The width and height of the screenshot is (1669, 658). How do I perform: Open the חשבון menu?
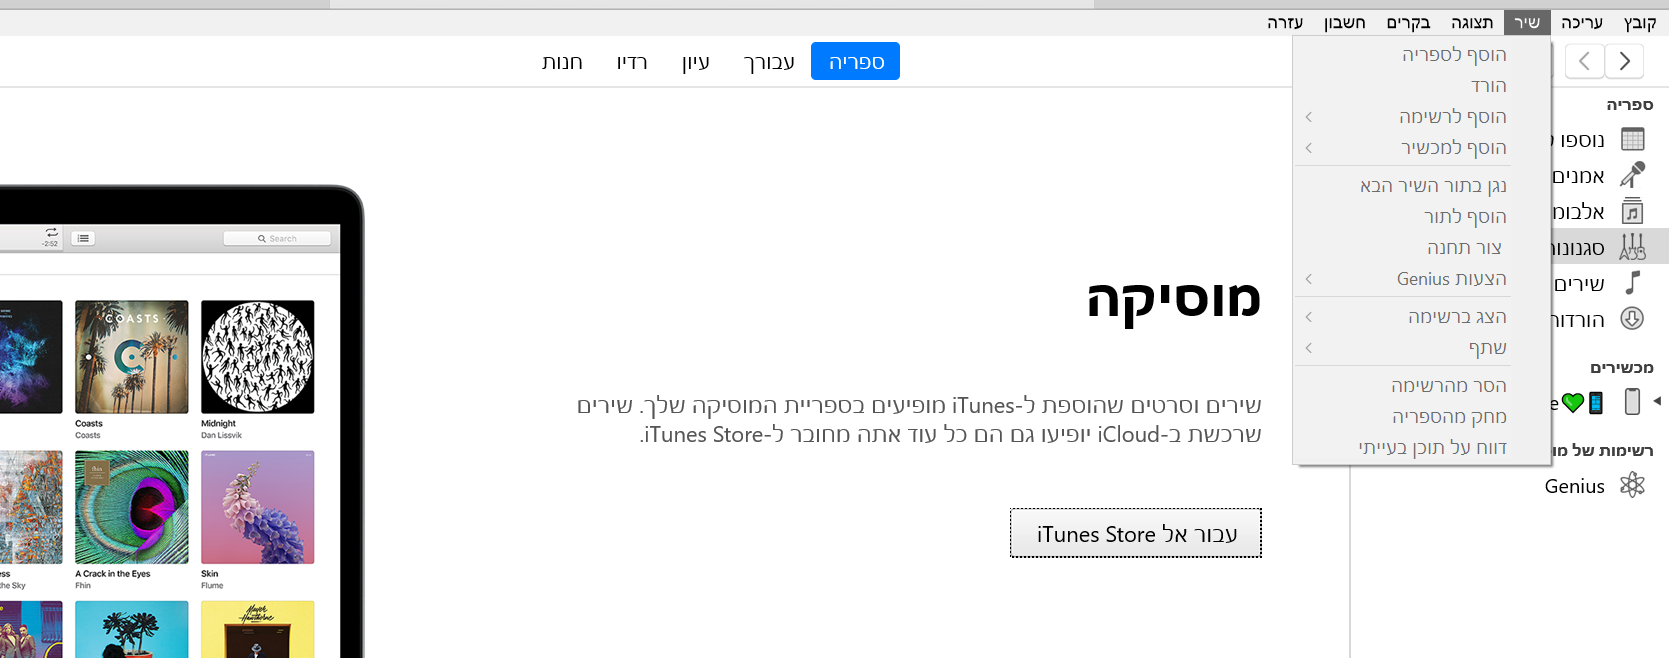tap(1345, 22)
